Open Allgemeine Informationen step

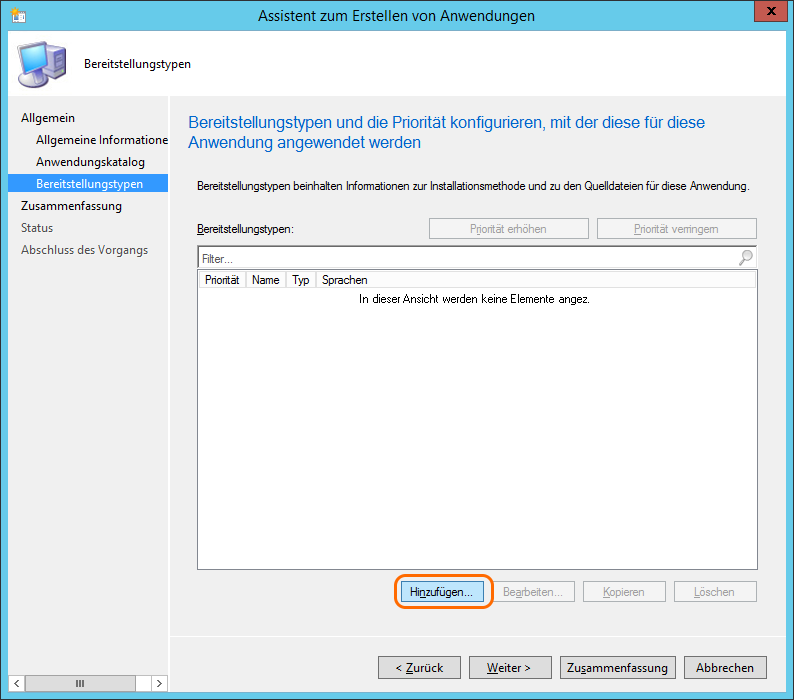pyautogui.click(x=101, y=140)
